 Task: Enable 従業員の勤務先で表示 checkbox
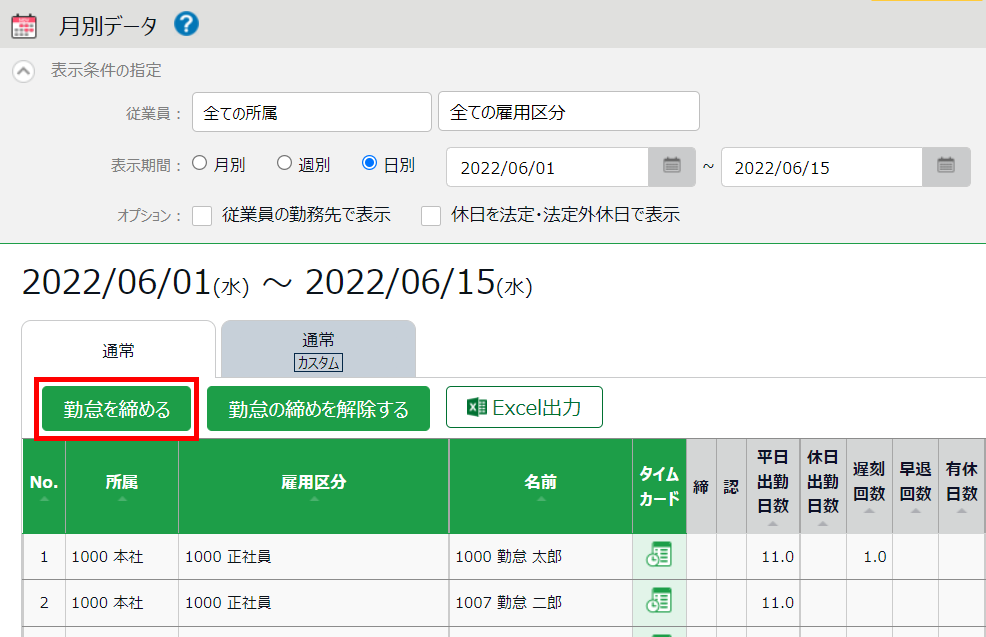[202, 215]
